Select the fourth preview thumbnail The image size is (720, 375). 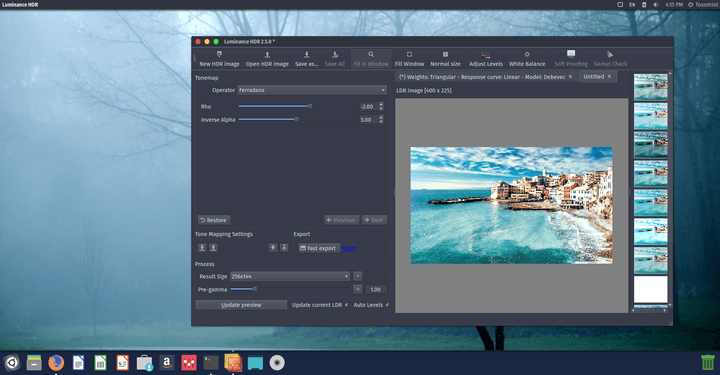tap(651, 174)
